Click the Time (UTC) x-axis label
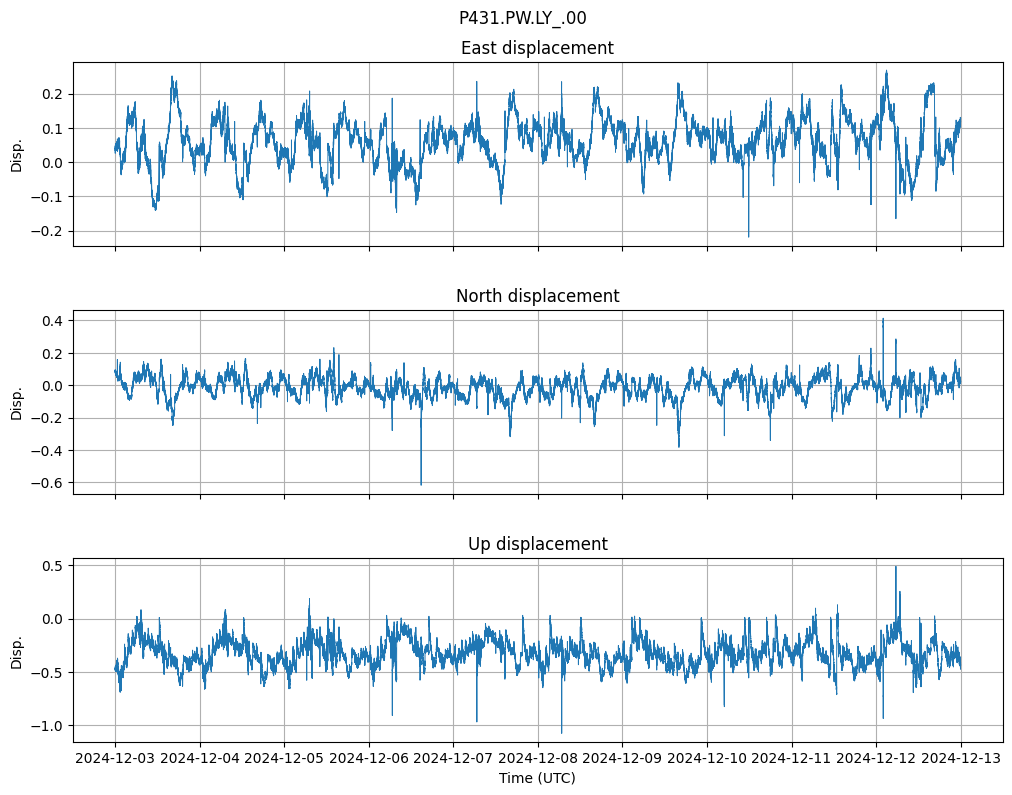Image resolution: width=1012 pixels, height=795 pixels. tap(537, 778)
